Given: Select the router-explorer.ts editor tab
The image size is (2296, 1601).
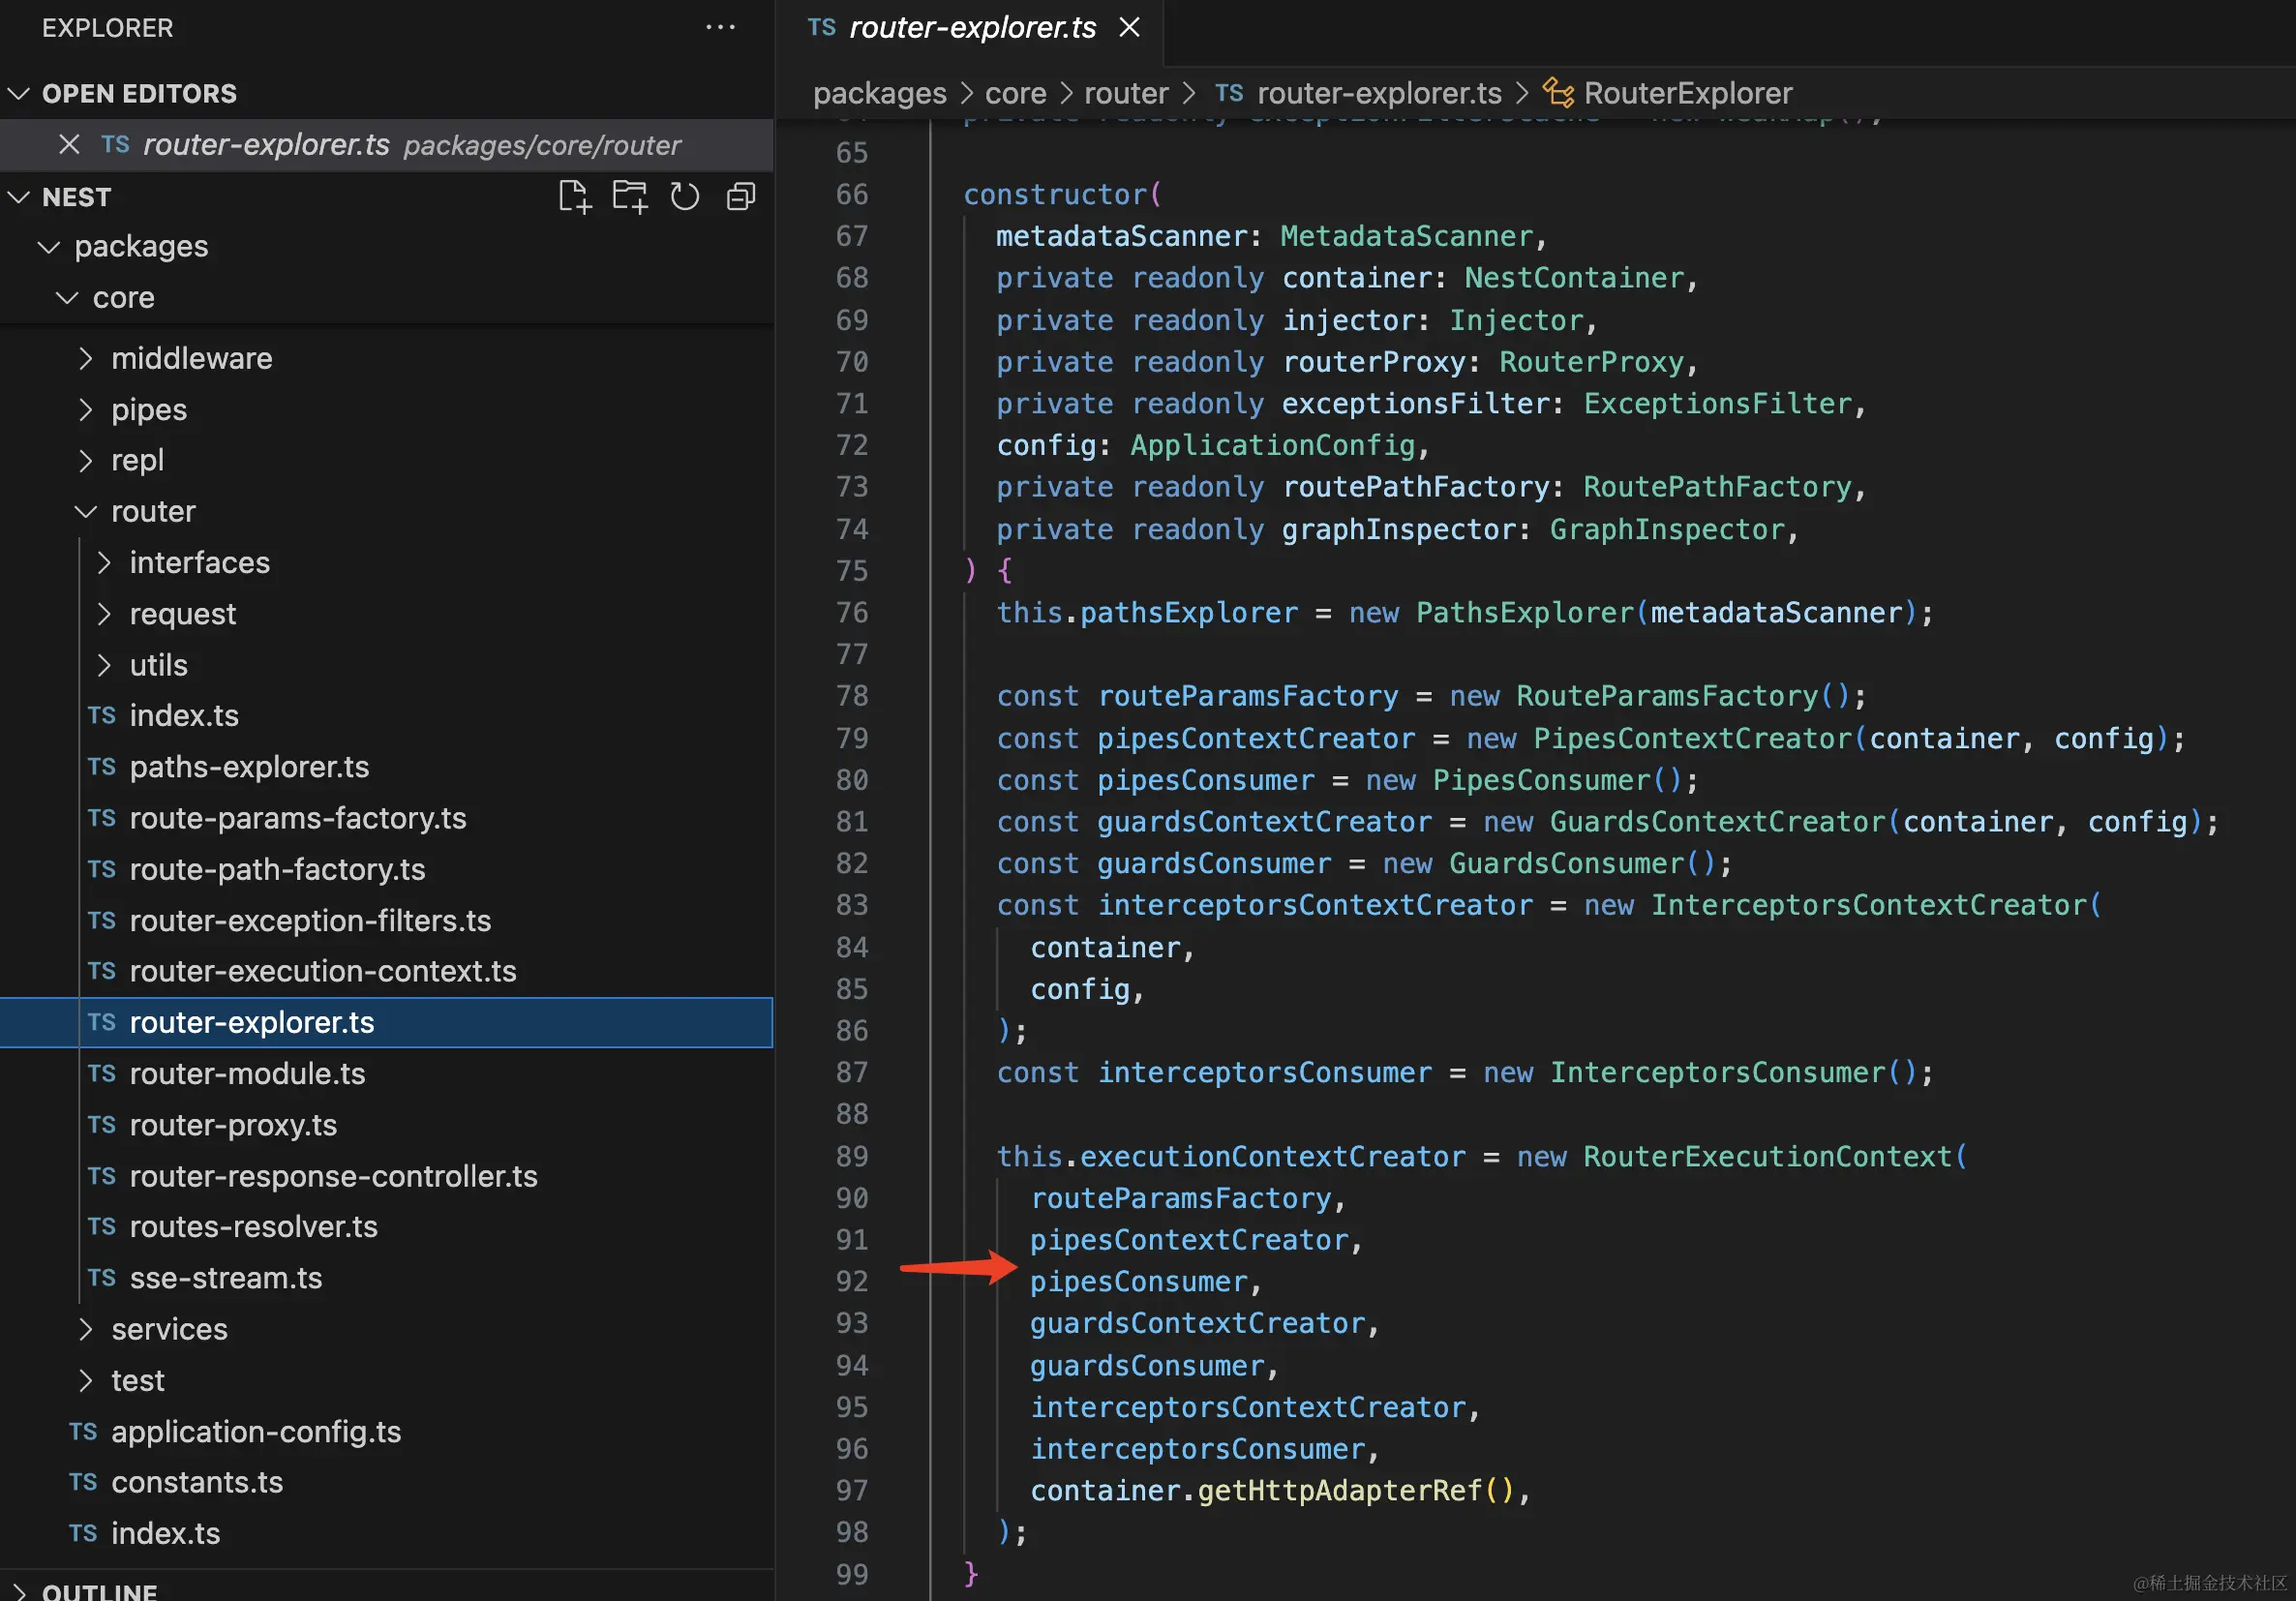Looking at the screenshot, I should (972, 28).
